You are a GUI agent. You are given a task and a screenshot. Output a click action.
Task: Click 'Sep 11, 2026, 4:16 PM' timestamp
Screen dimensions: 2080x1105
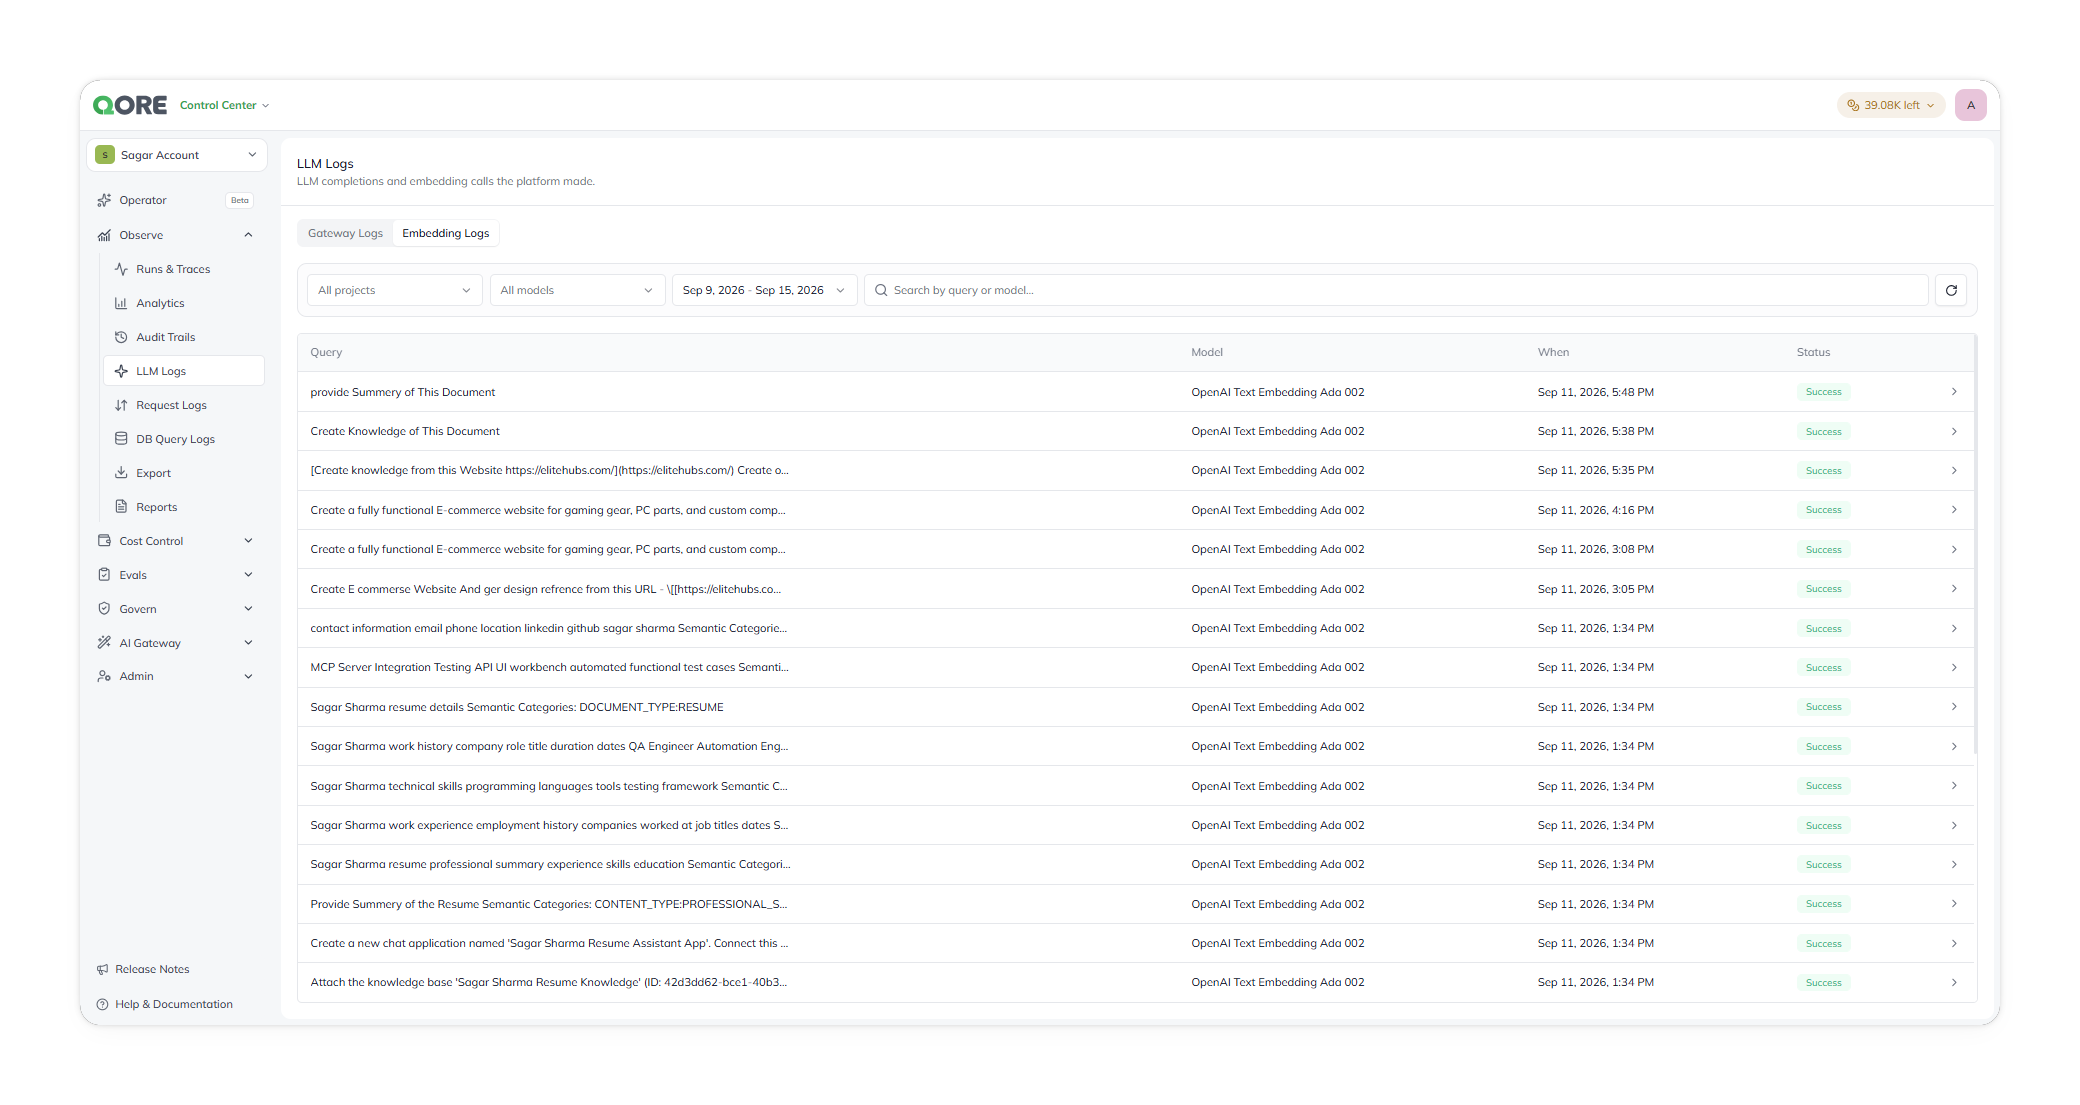[x=1595, y=510]
